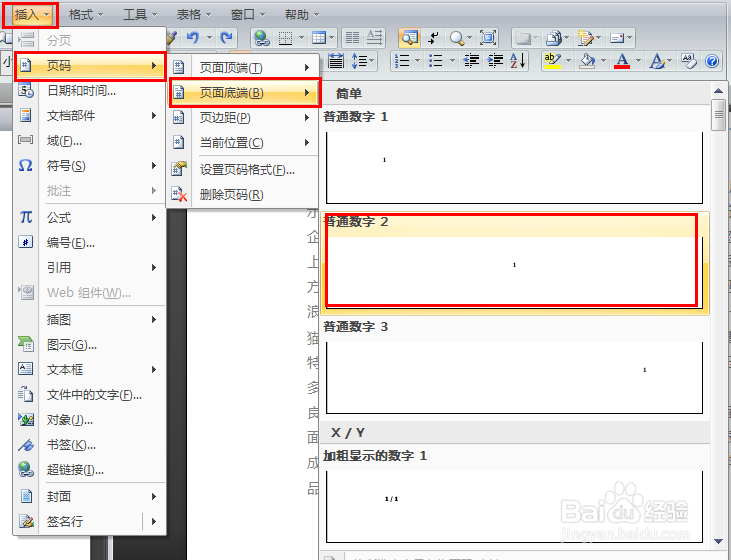The image size is (731, 560).
Task: Click the columns layout toolbar icon
Action: point(352,38)
